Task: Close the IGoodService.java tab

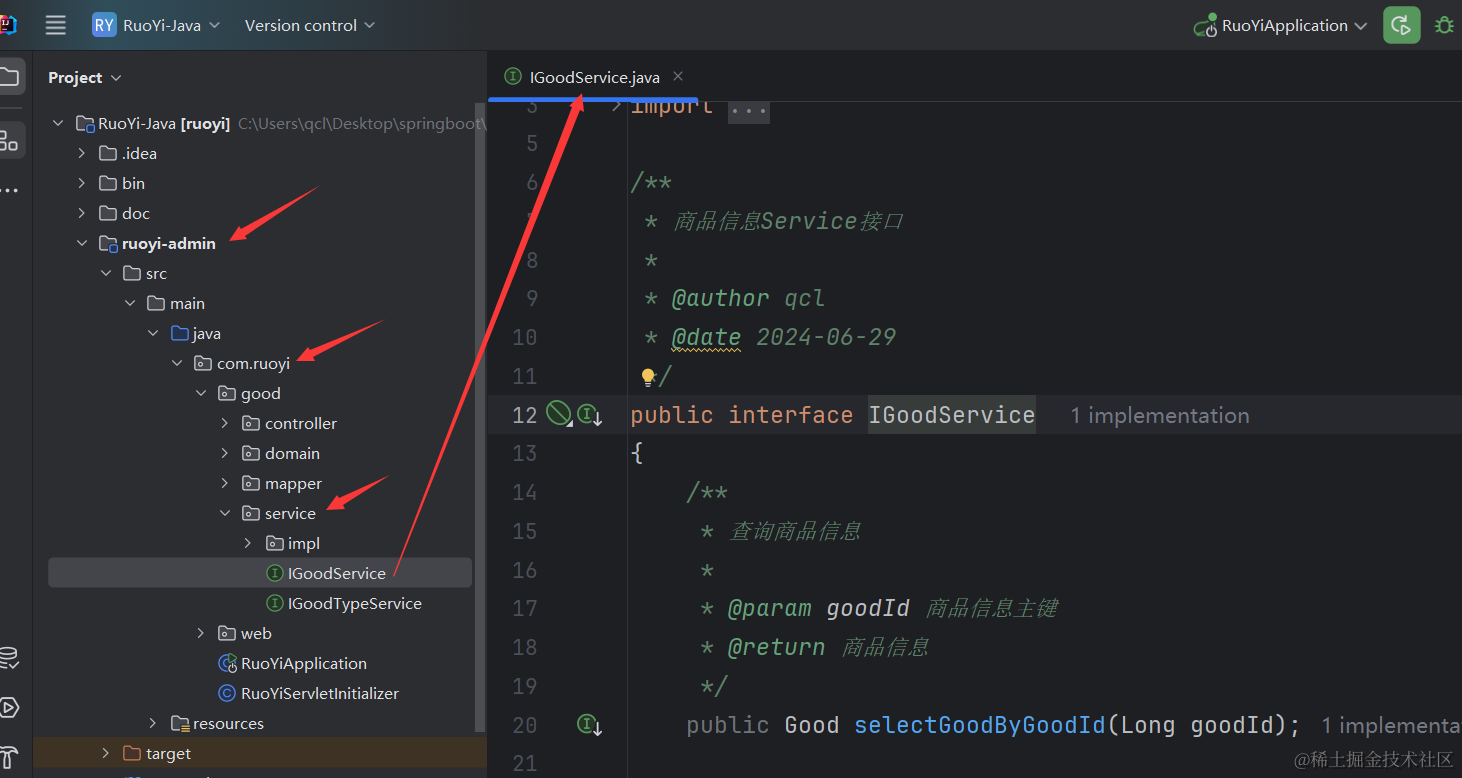Action: [678, 77]
